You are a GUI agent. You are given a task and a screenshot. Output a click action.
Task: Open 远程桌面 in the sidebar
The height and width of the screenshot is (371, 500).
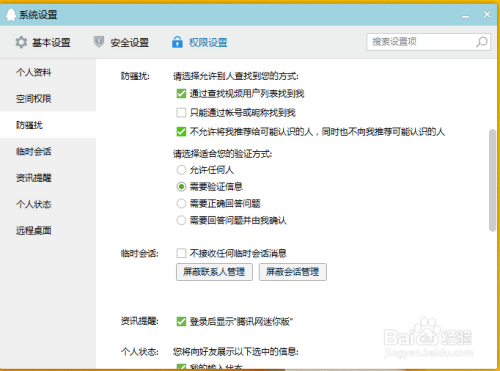33,230
